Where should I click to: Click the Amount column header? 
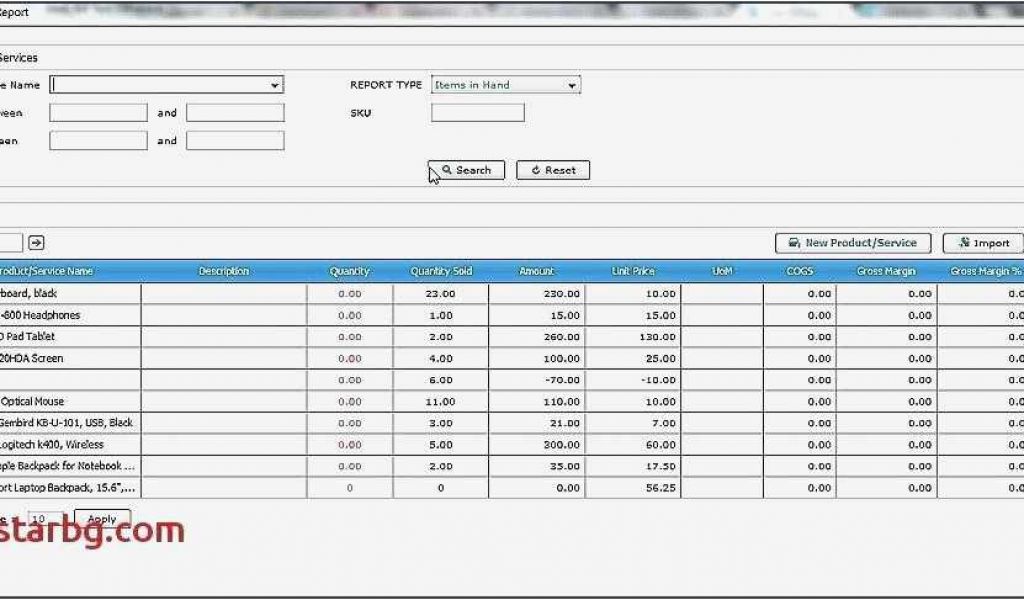(537, 271)
